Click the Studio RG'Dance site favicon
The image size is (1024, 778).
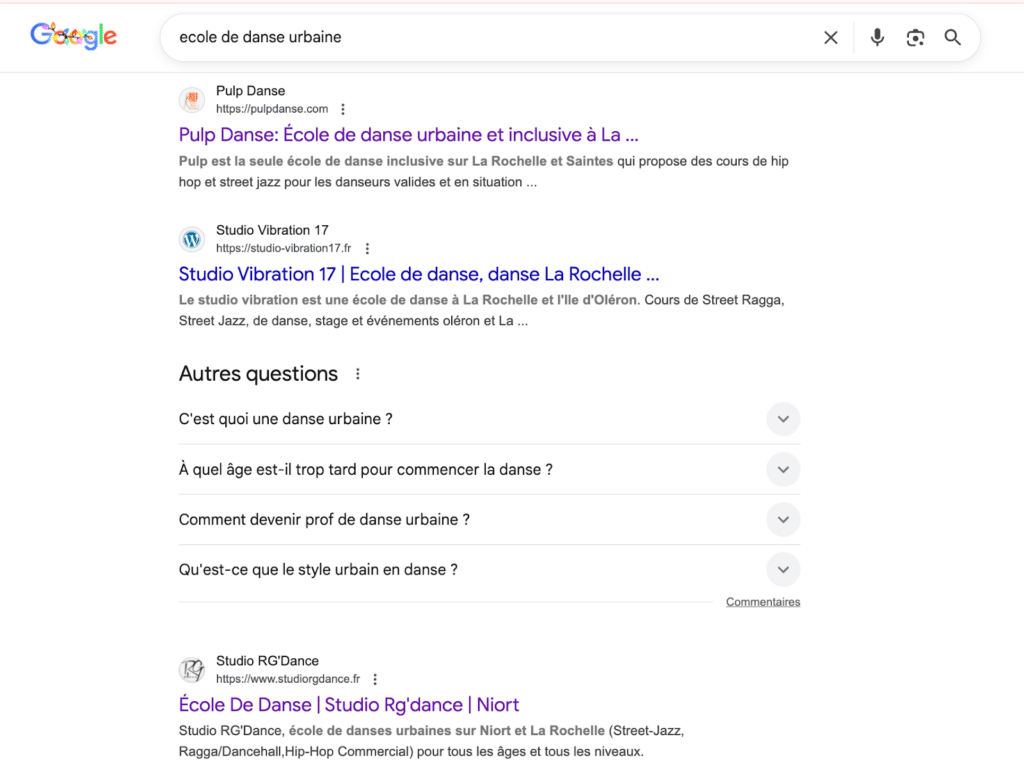tap(192, 670)
